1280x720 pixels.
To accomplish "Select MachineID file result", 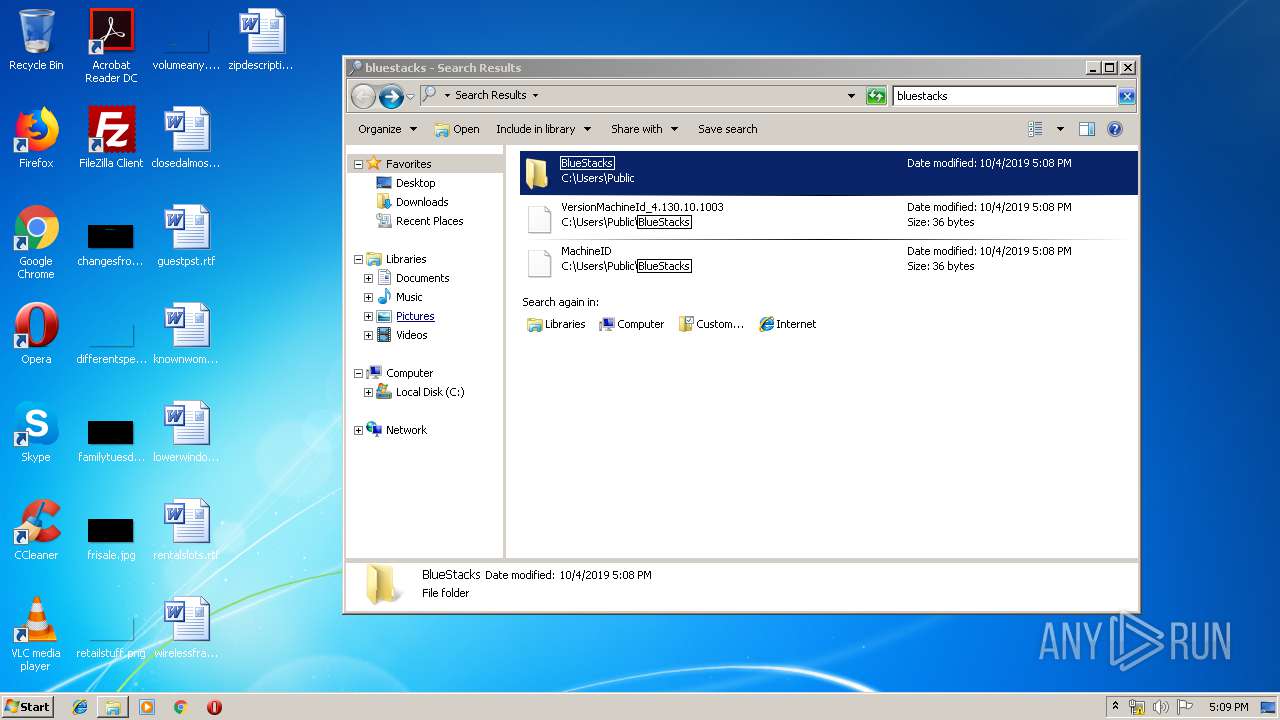I will pos(828,261).
